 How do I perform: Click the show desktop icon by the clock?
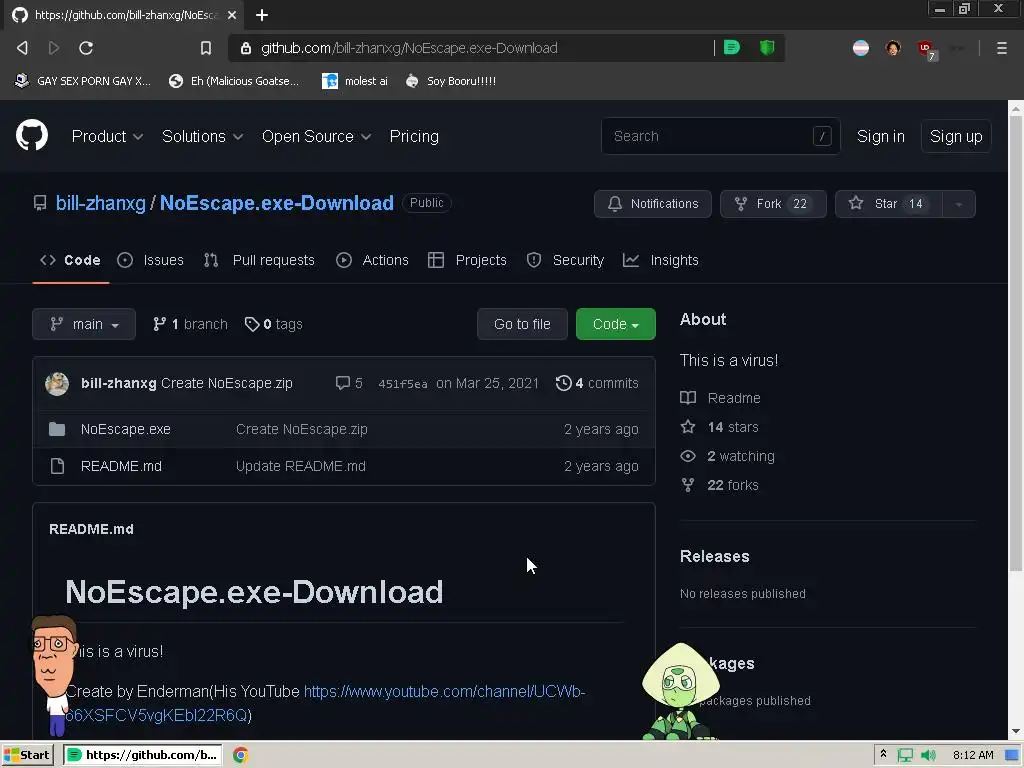click(x=1012, y=755)
